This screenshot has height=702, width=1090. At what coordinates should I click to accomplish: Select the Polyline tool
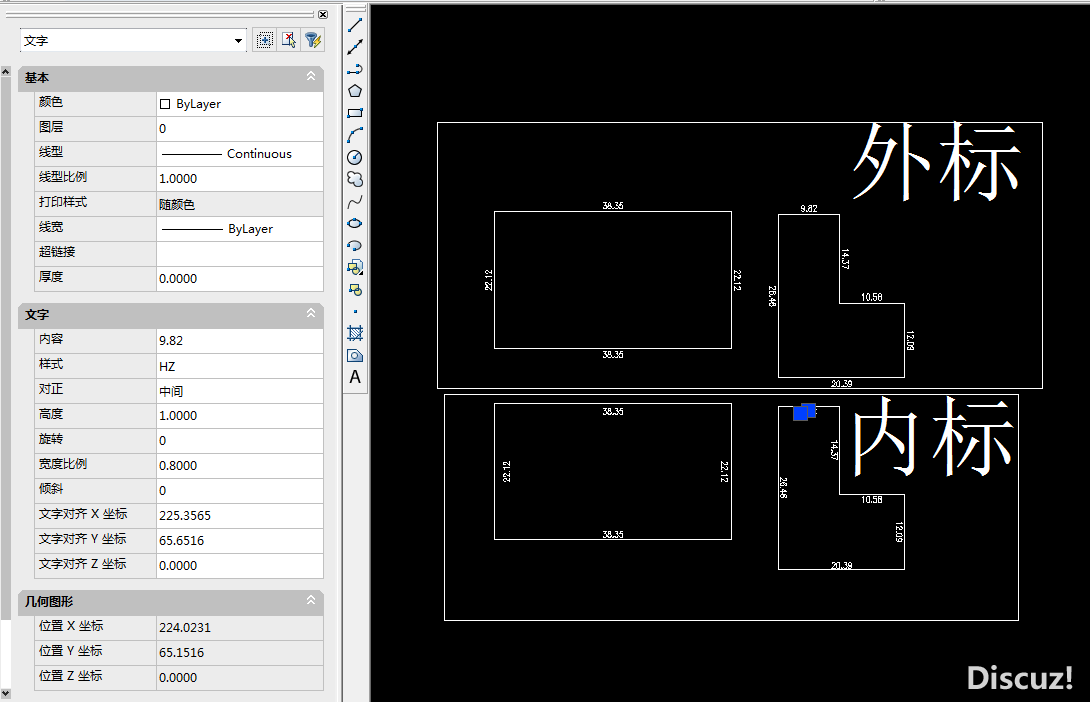pyautogui.click(x=355, y=68)
